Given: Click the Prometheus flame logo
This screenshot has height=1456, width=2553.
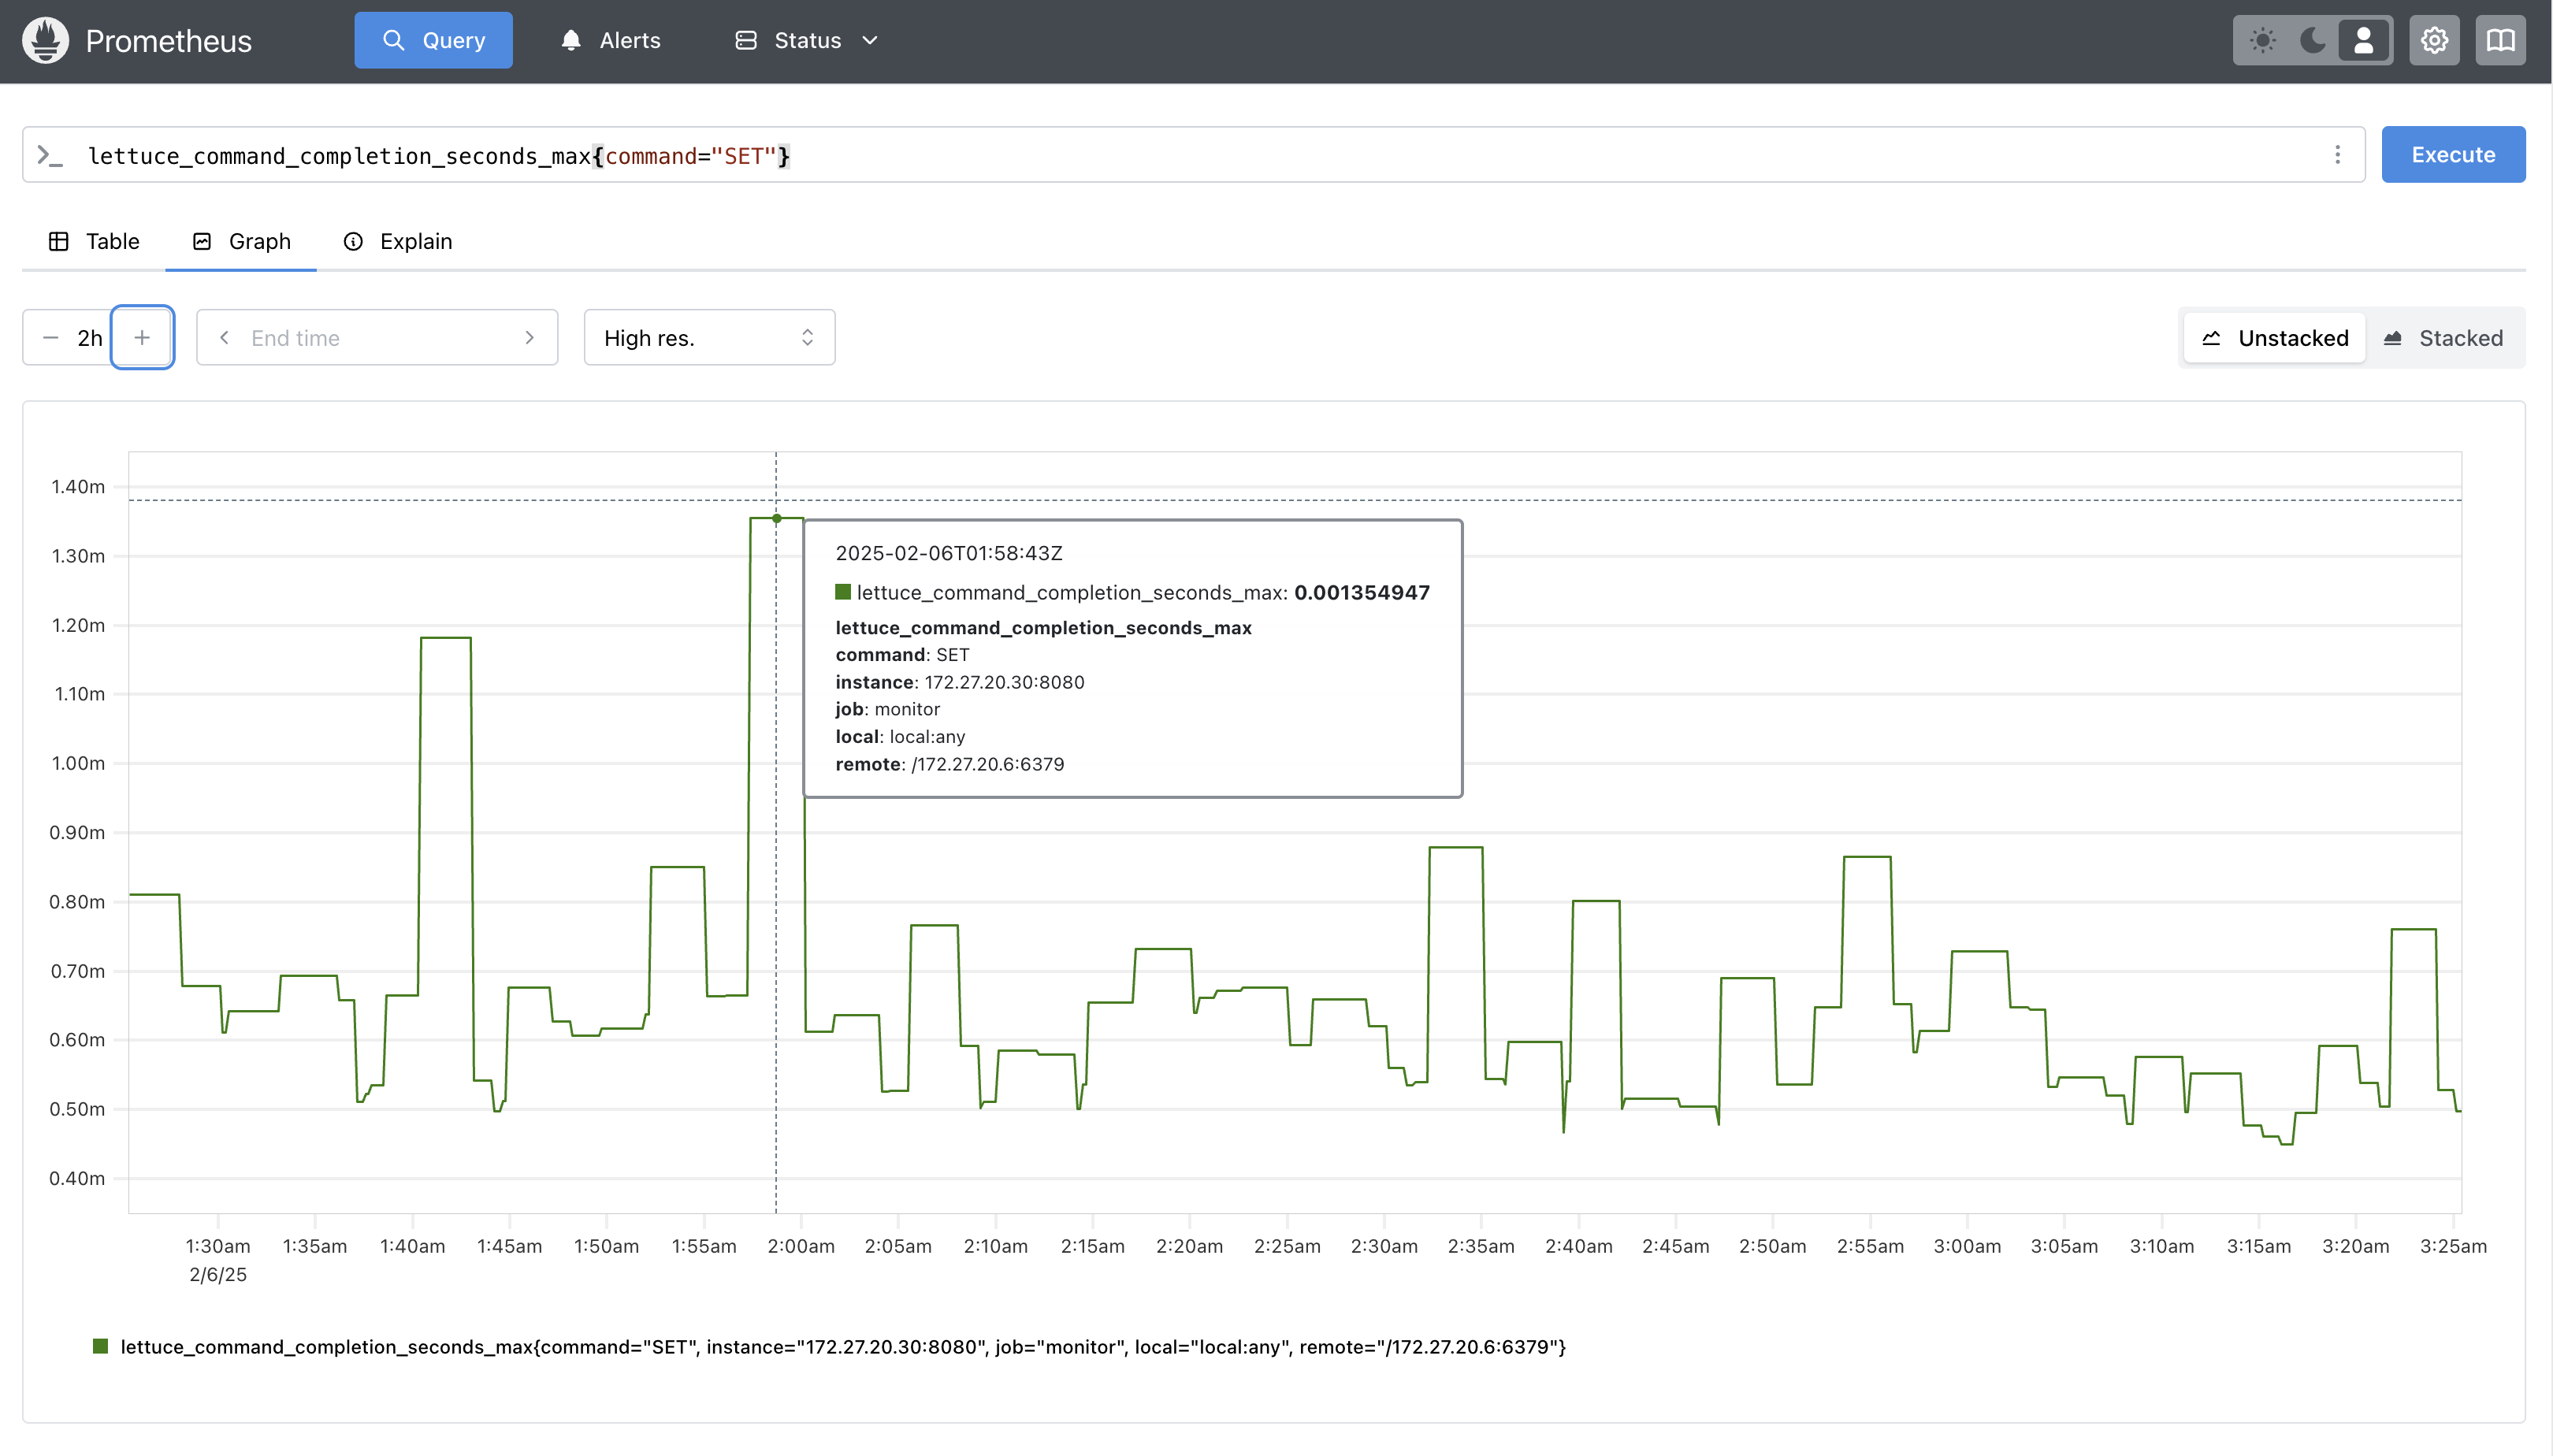Looking at the screenshot, I should pos(45,40).
